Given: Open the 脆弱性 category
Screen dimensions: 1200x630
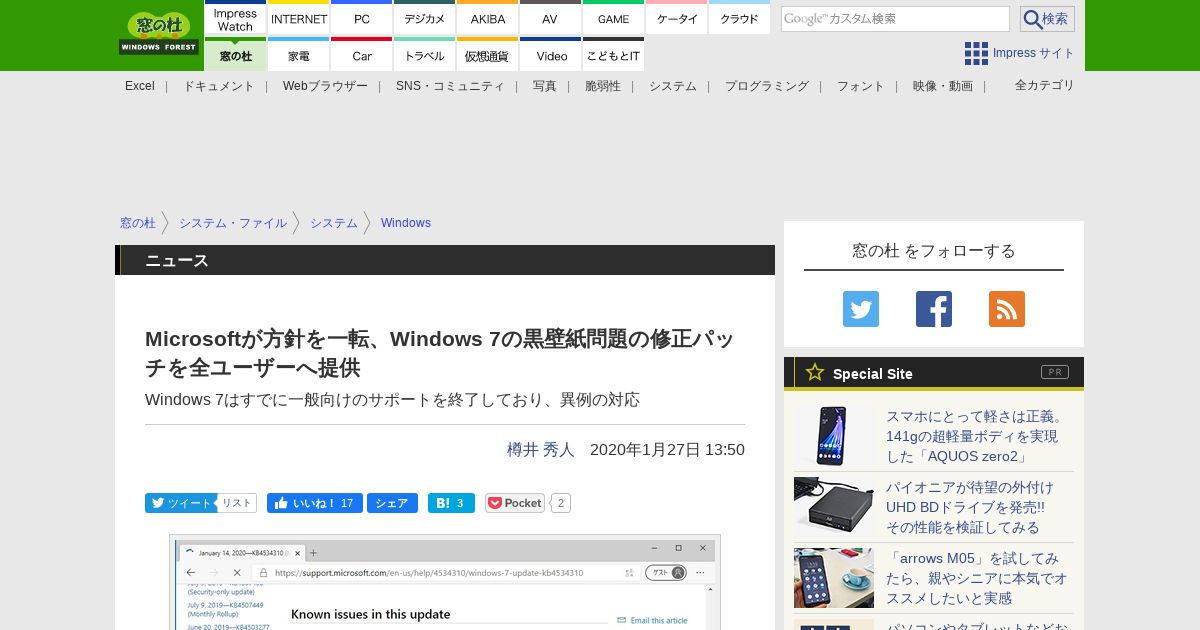Looking at the screenshot, I should [x=603, y=86].
